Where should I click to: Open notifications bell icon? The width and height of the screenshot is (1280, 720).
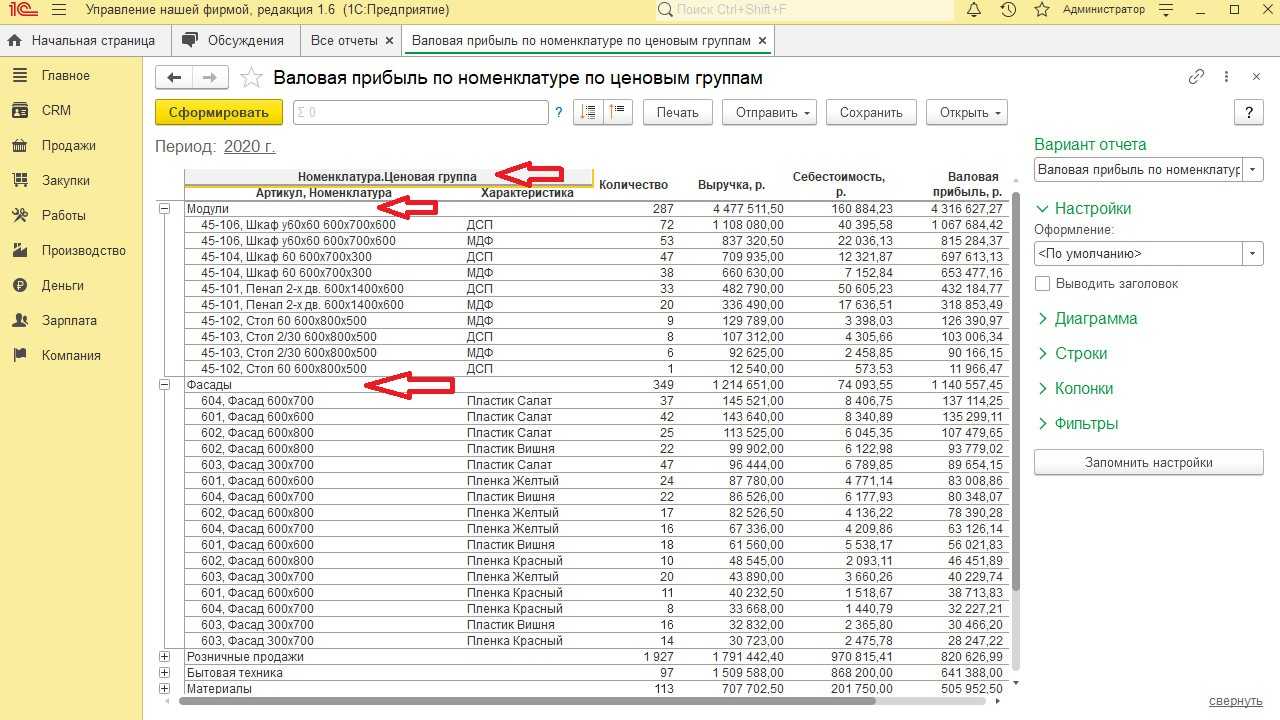[x=974, y=10]
